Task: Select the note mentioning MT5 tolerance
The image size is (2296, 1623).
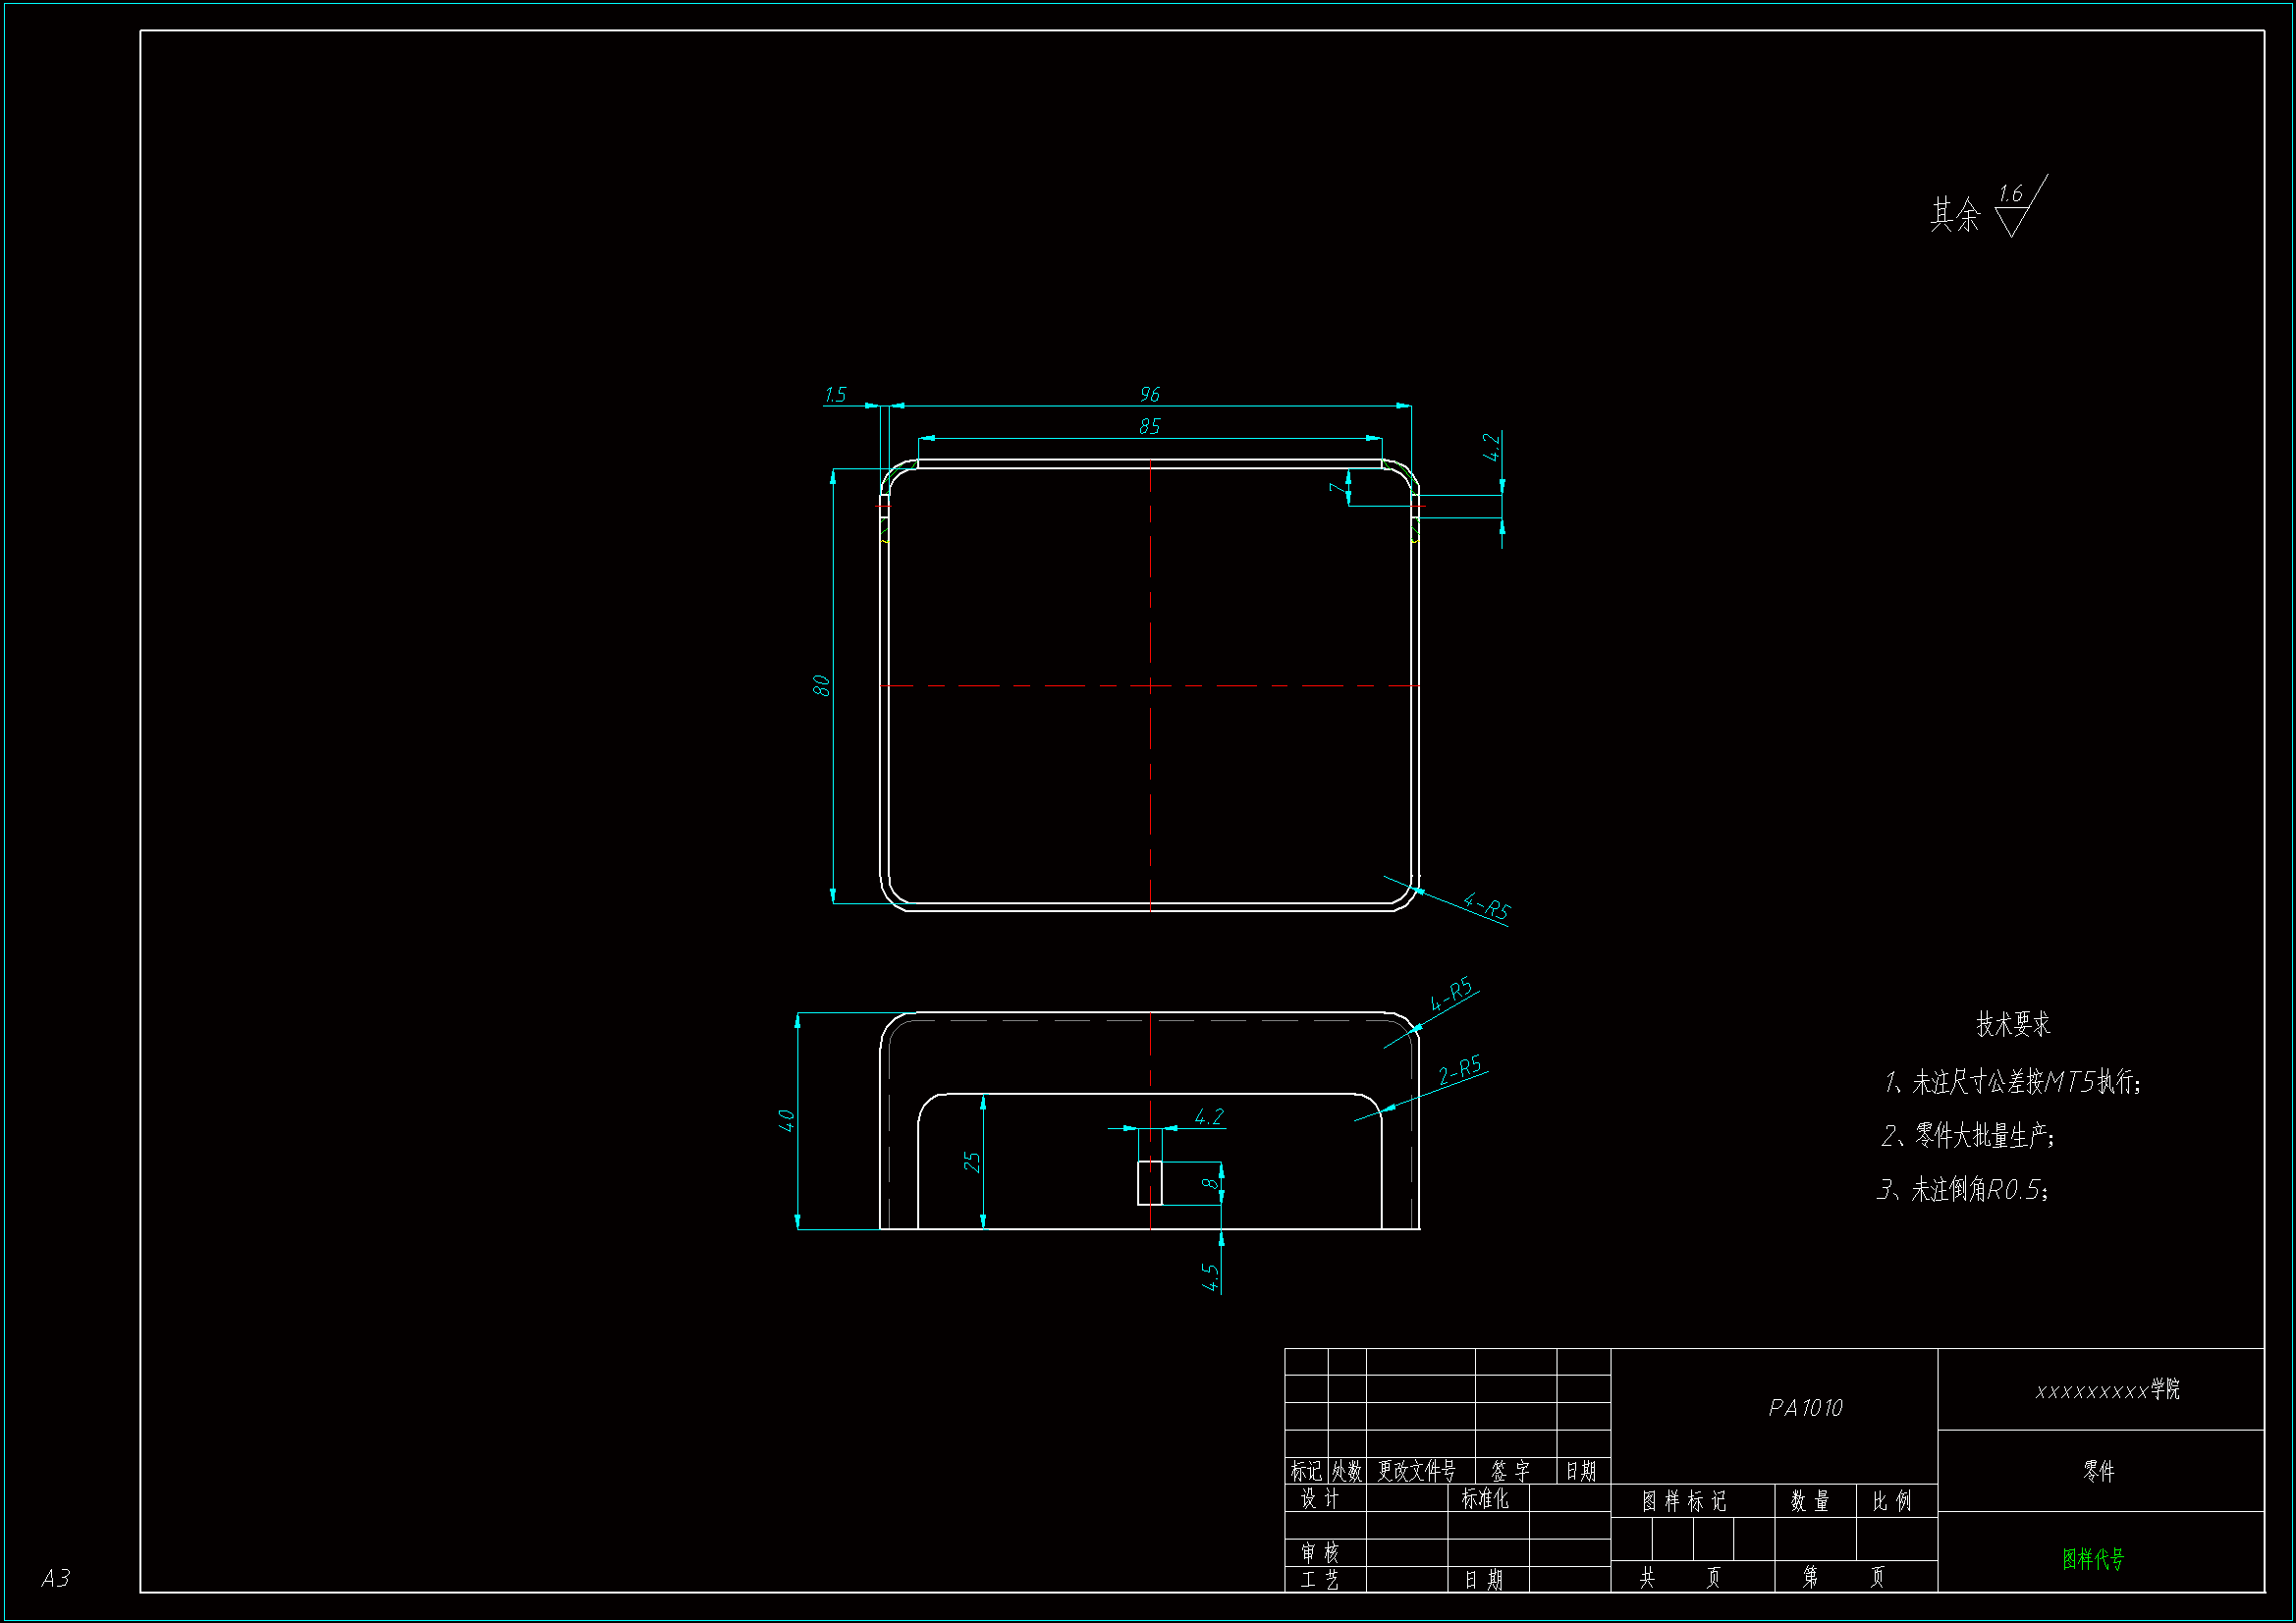Action: 2012,1082
